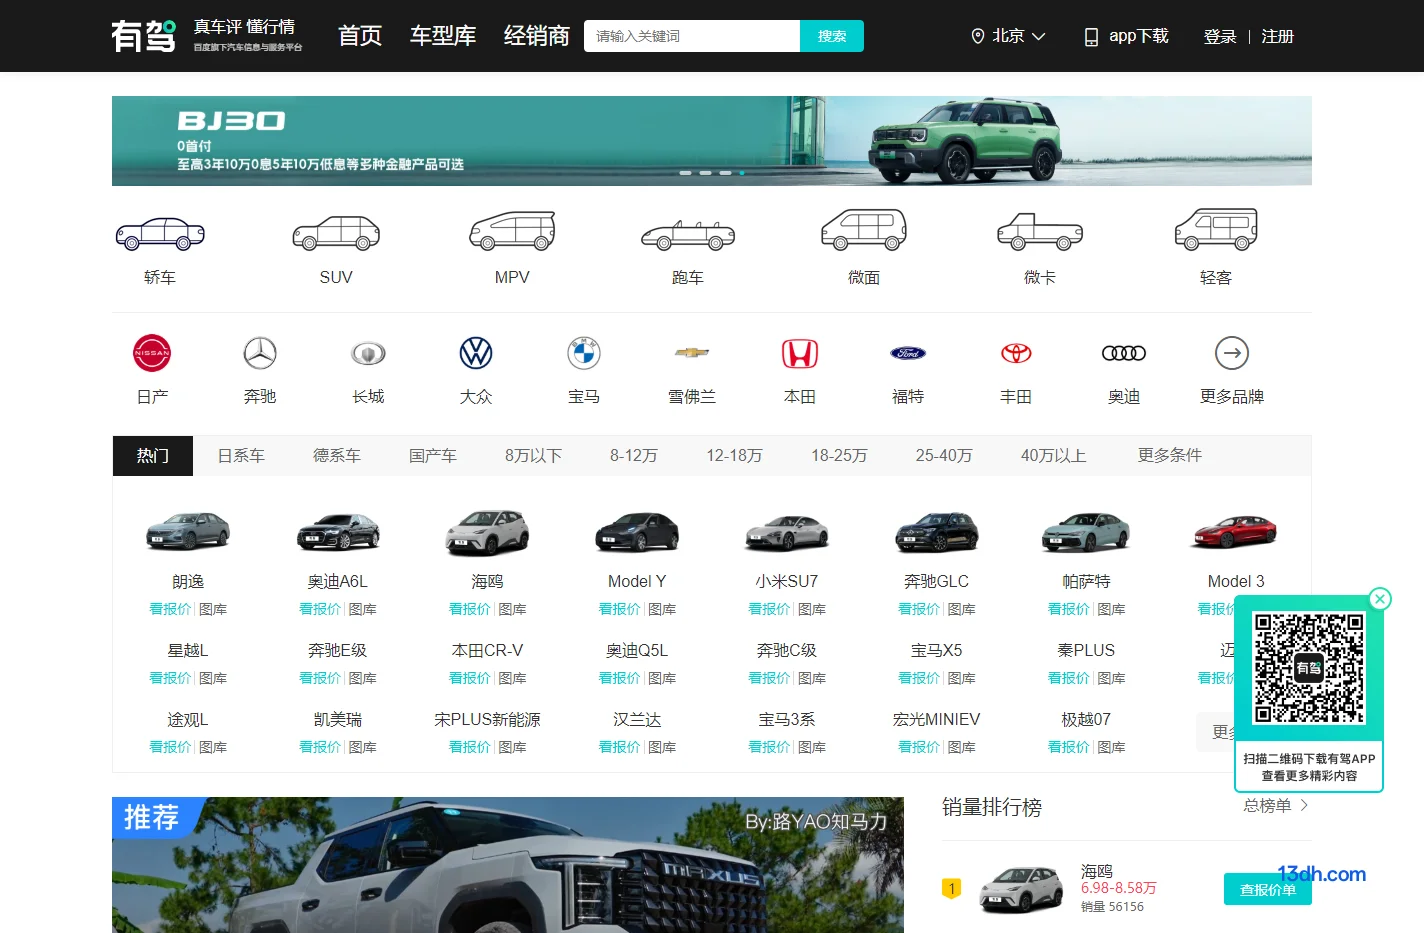The width and height of the screenshot is (1424, 933).
Task: Open the 大众 Volkswagen brand logo
Action: [x=476, y=353]
